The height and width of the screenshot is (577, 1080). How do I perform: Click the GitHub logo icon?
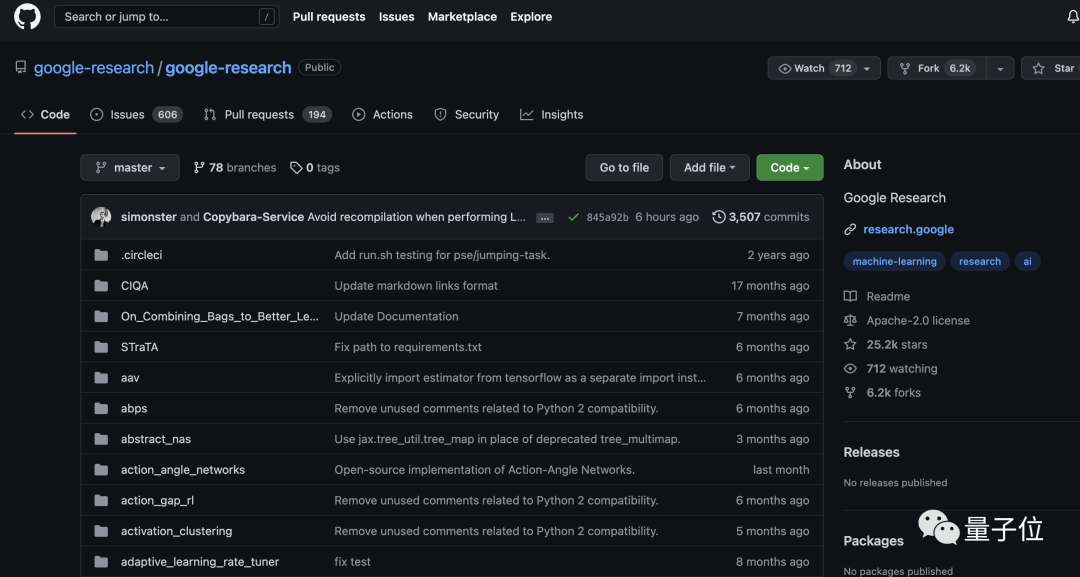tap(27, 17)
